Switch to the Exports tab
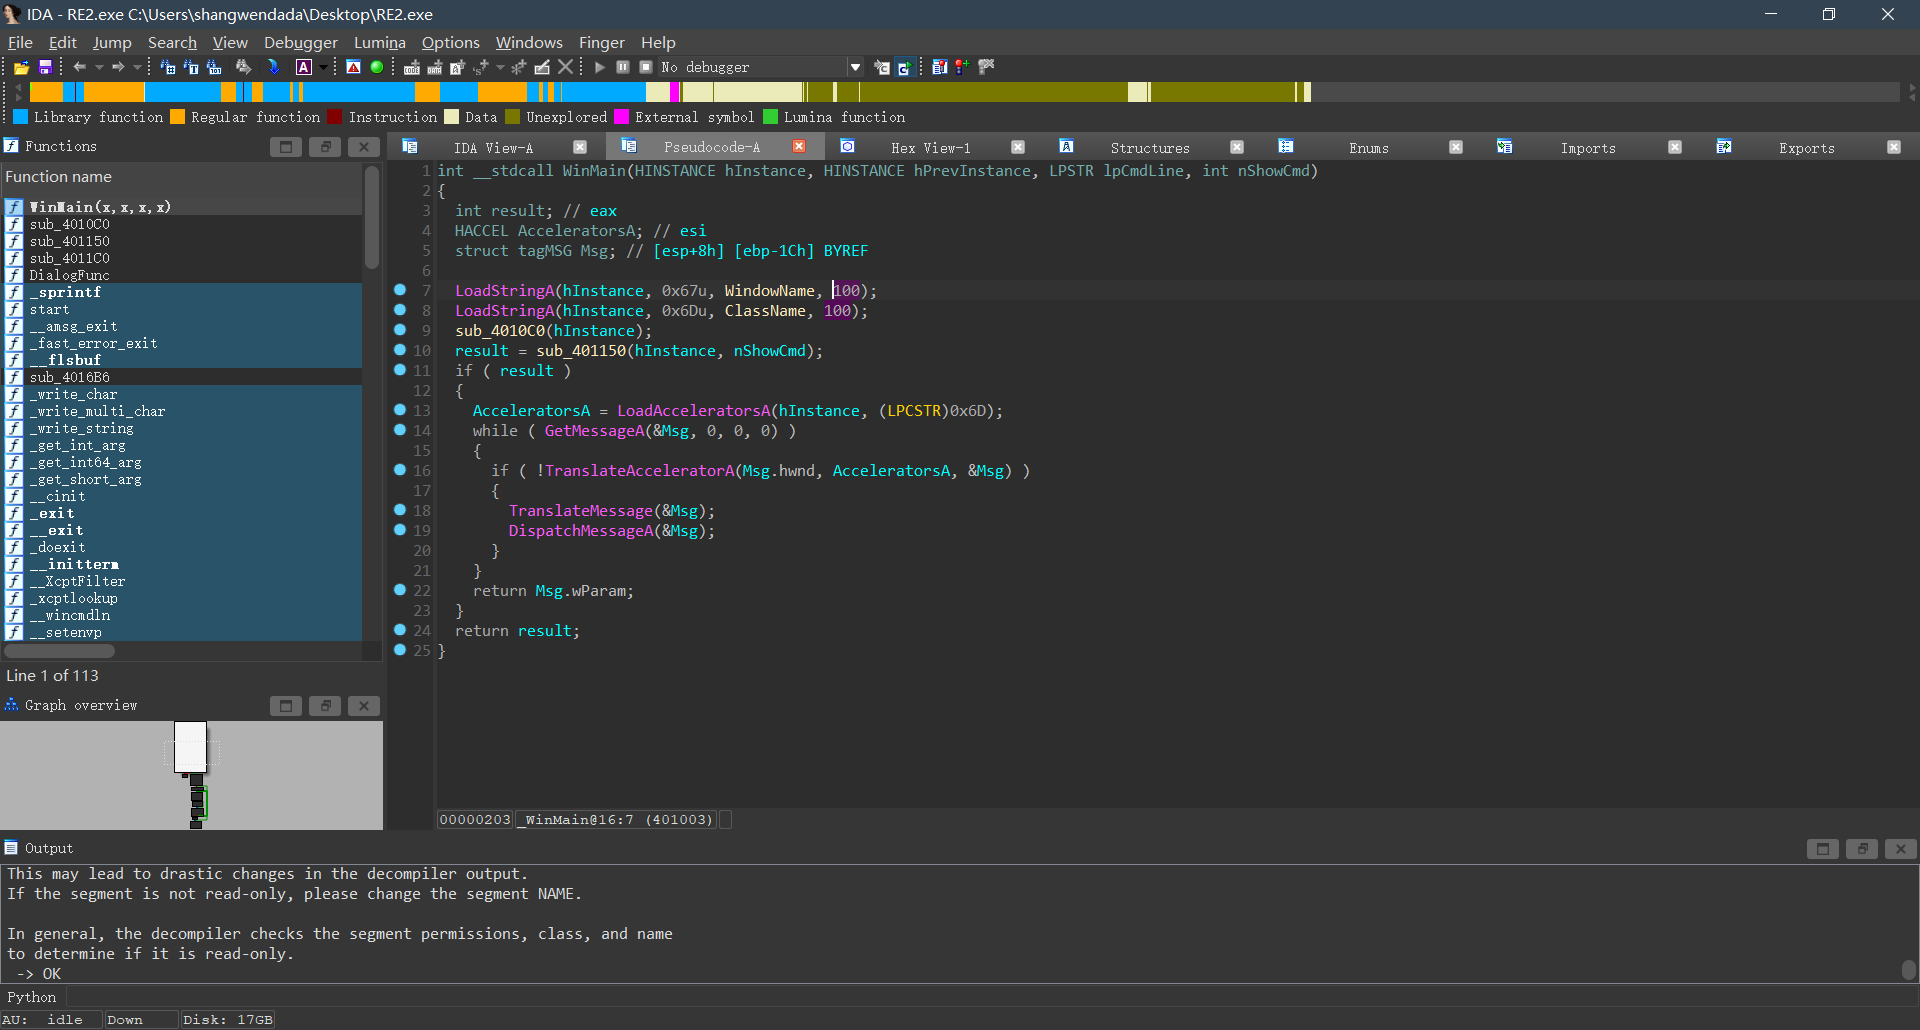This screenshot has width=1920, height=1030. coord(1806,148)
